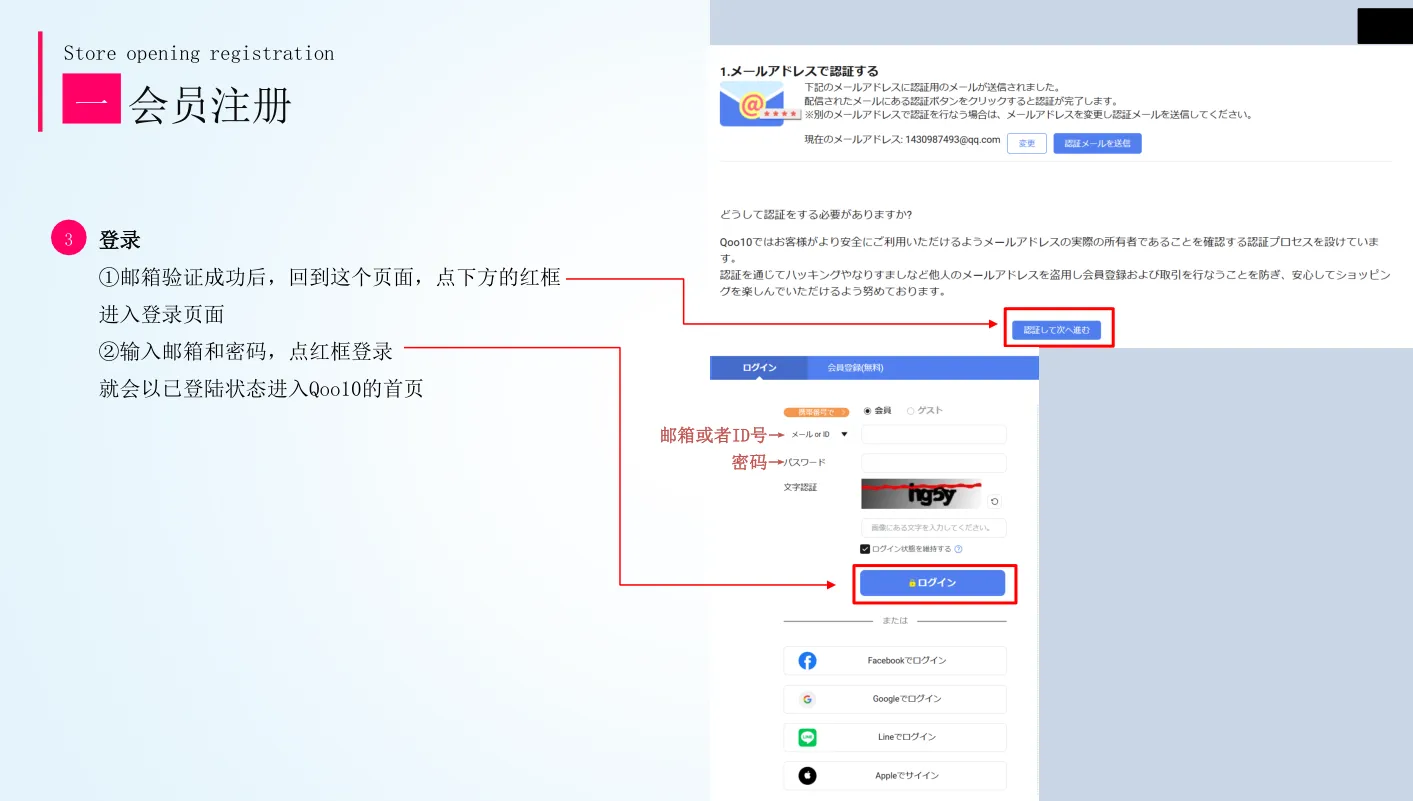Image resolution: width=1413 pixels, height=801 pixels.
Task: Click the text Store opening registration
Action: coord(199,54)
